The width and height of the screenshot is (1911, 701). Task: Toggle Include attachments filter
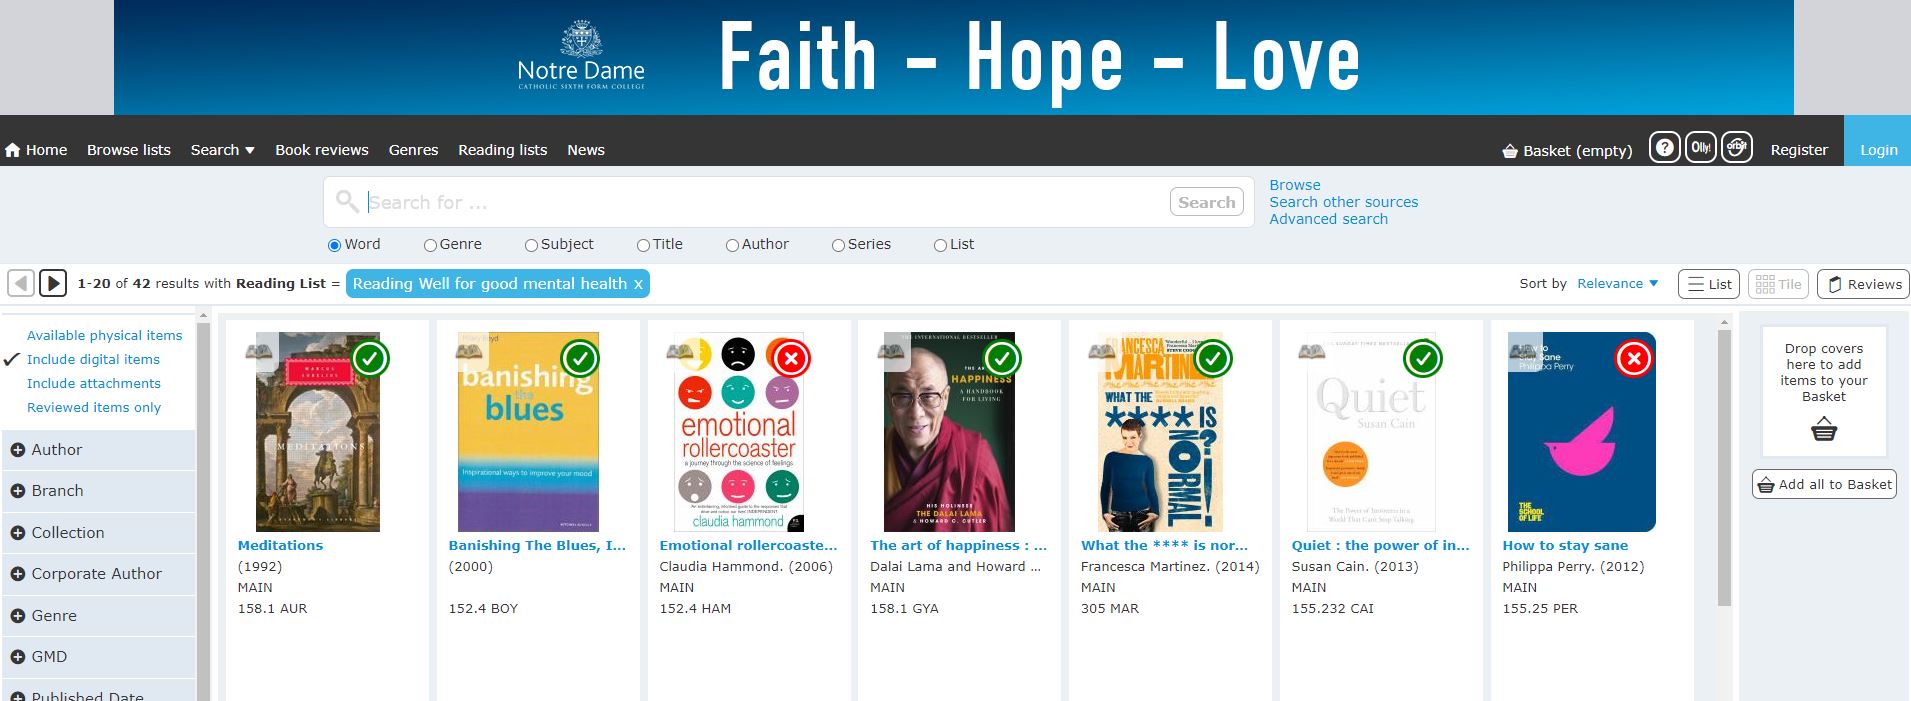pos(93,383)
